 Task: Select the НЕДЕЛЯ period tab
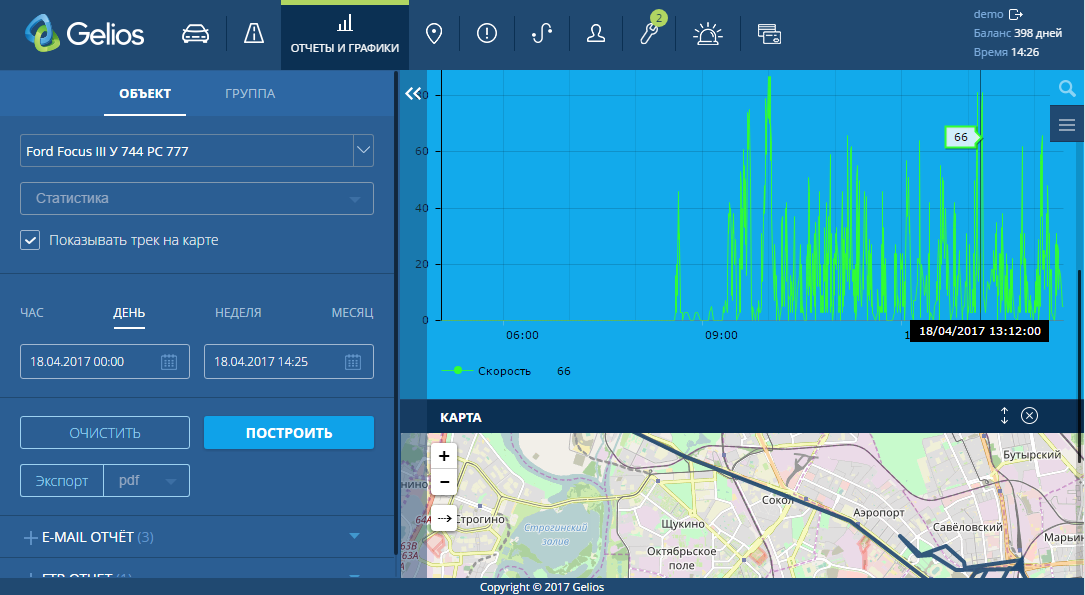tap(238, 312)
